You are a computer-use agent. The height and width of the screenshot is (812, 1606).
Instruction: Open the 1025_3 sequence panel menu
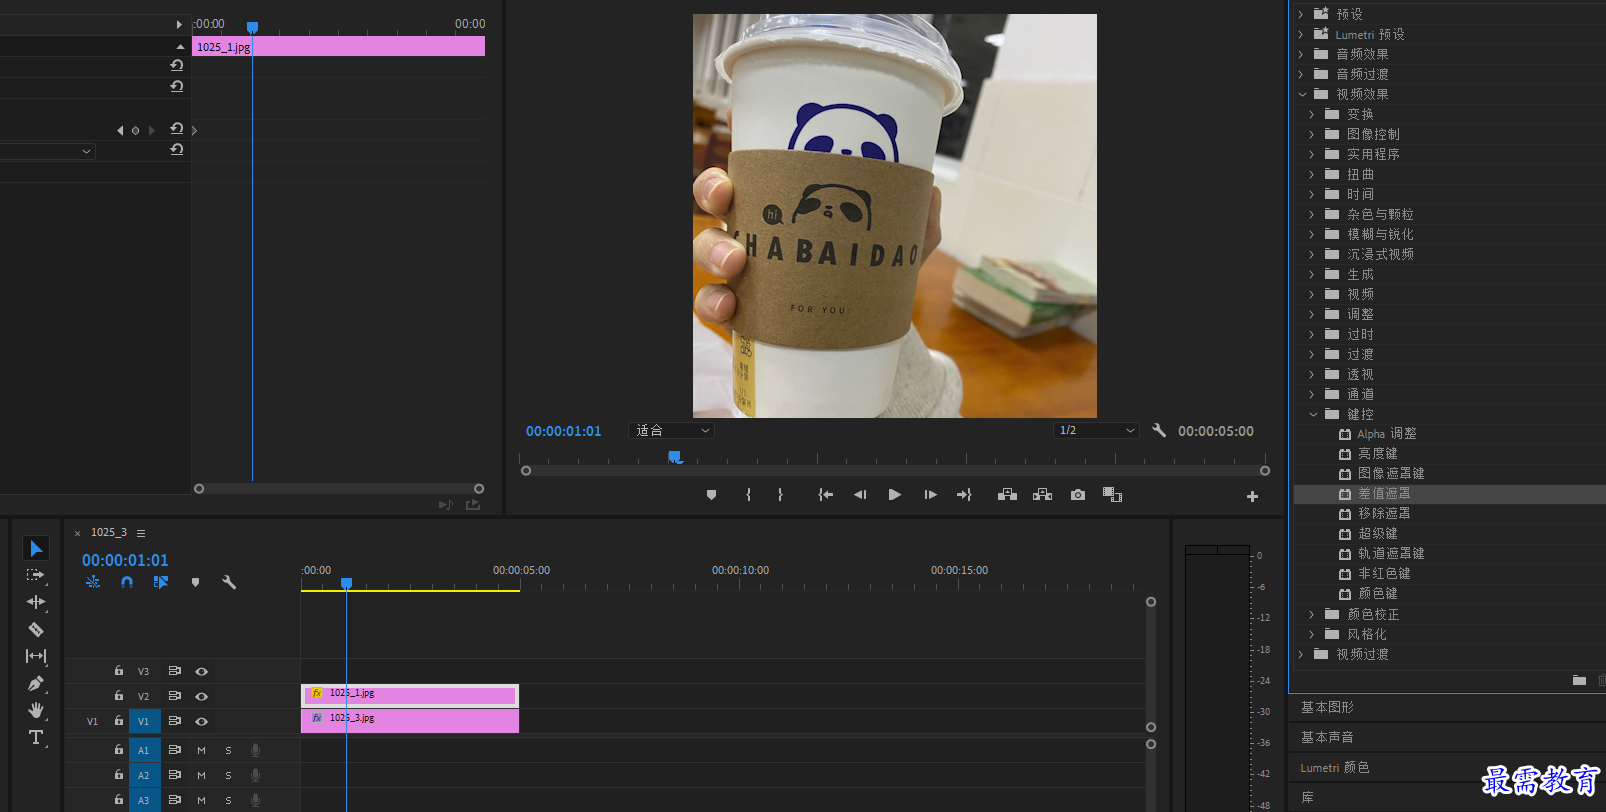pos(141,533)
